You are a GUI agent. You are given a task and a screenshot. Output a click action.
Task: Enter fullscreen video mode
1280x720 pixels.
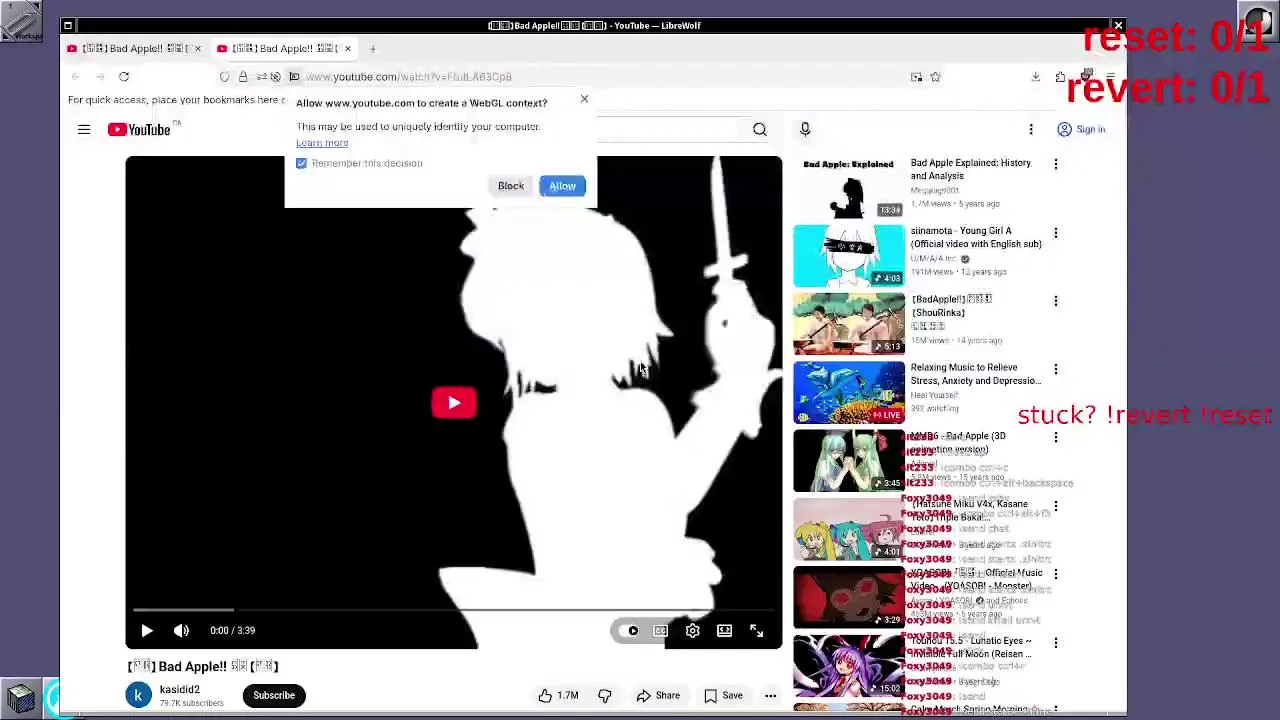tap(756, 630)
